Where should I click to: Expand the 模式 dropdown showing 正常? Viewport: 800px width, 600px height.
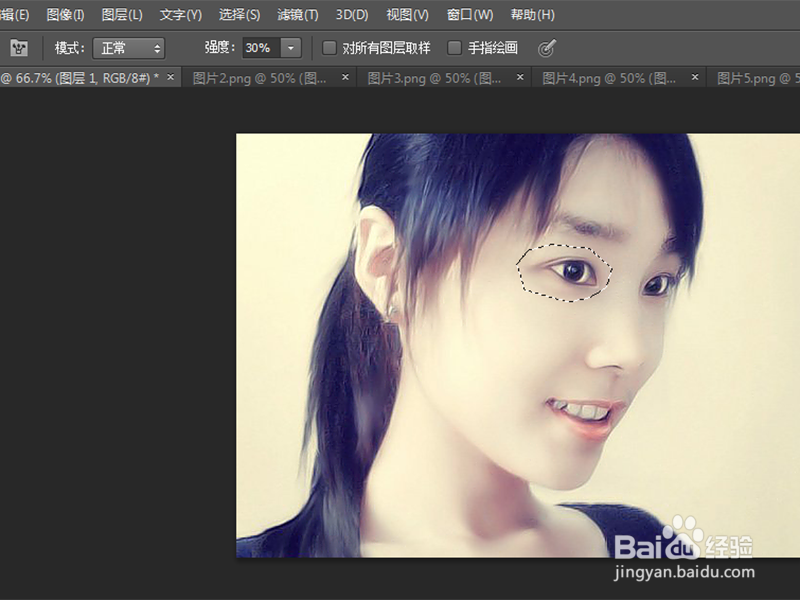pyautogui.click(x=129, y=48)
